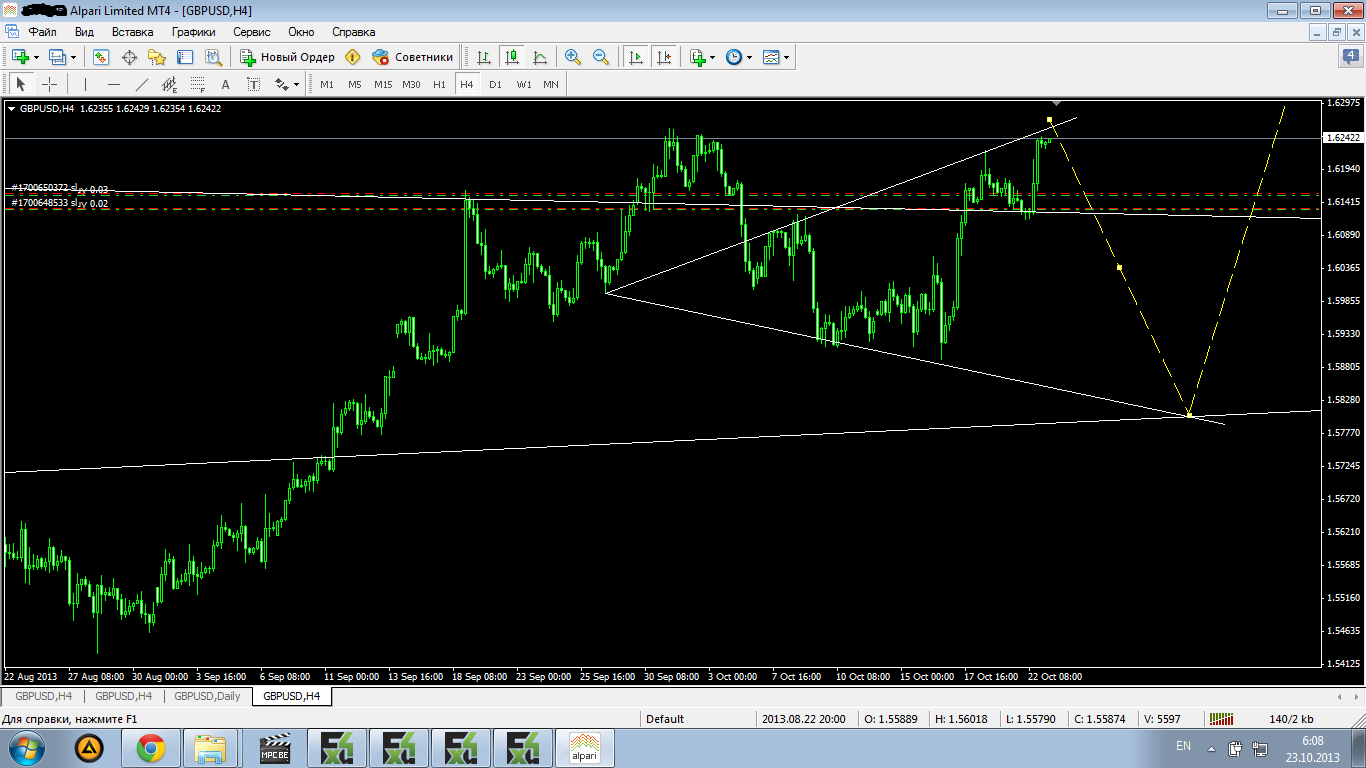Set timeframe to MN
Viewport: 1366px width, 768px height.
[x=551, y=84]
